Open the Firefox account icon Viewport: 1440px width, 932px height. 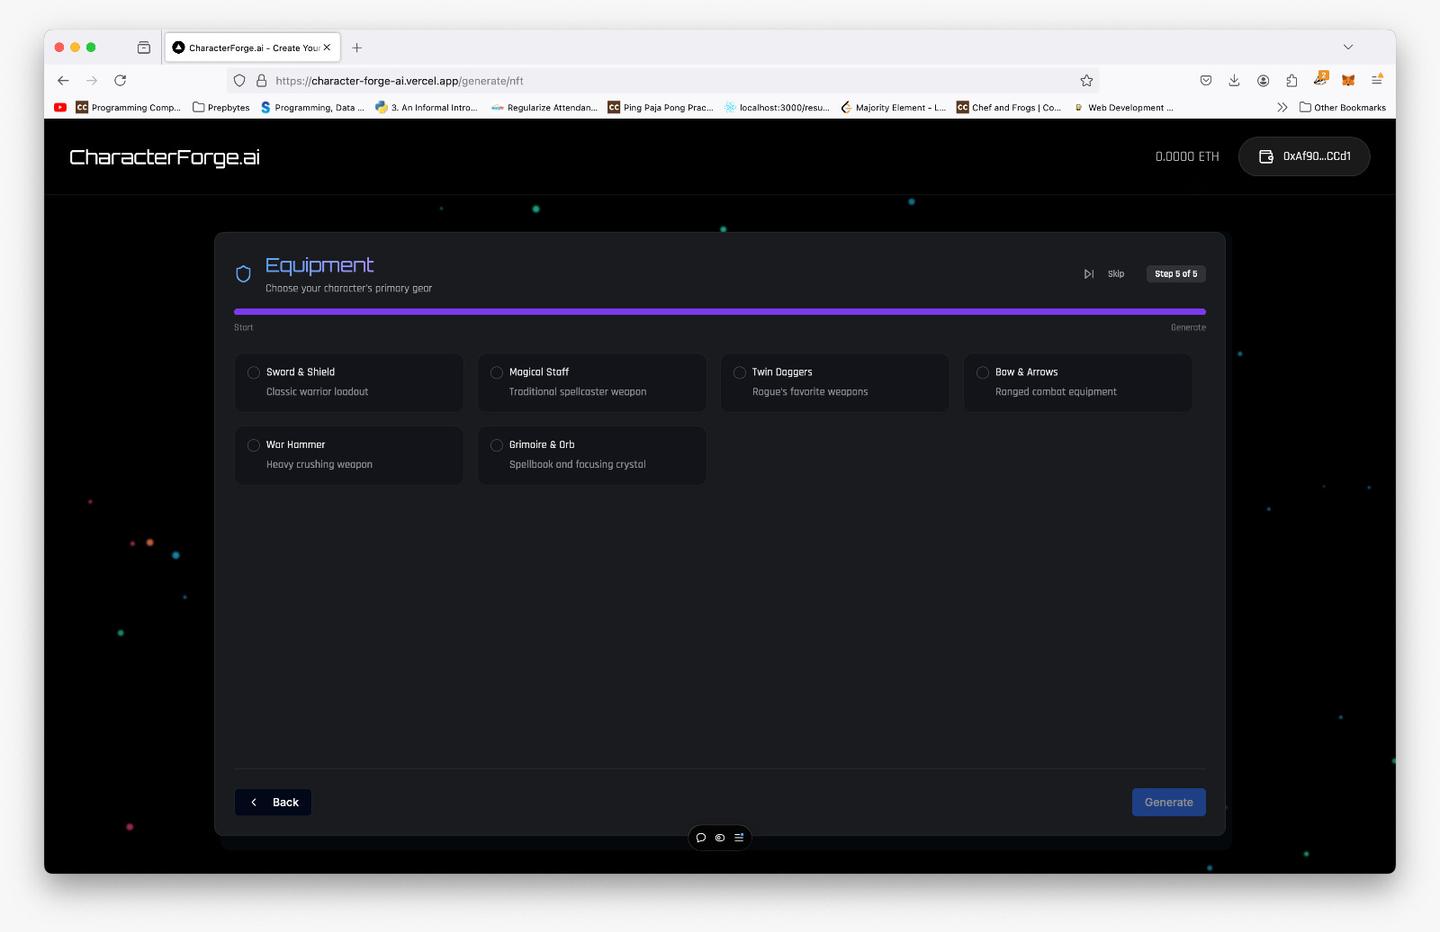pos(1263,80)
